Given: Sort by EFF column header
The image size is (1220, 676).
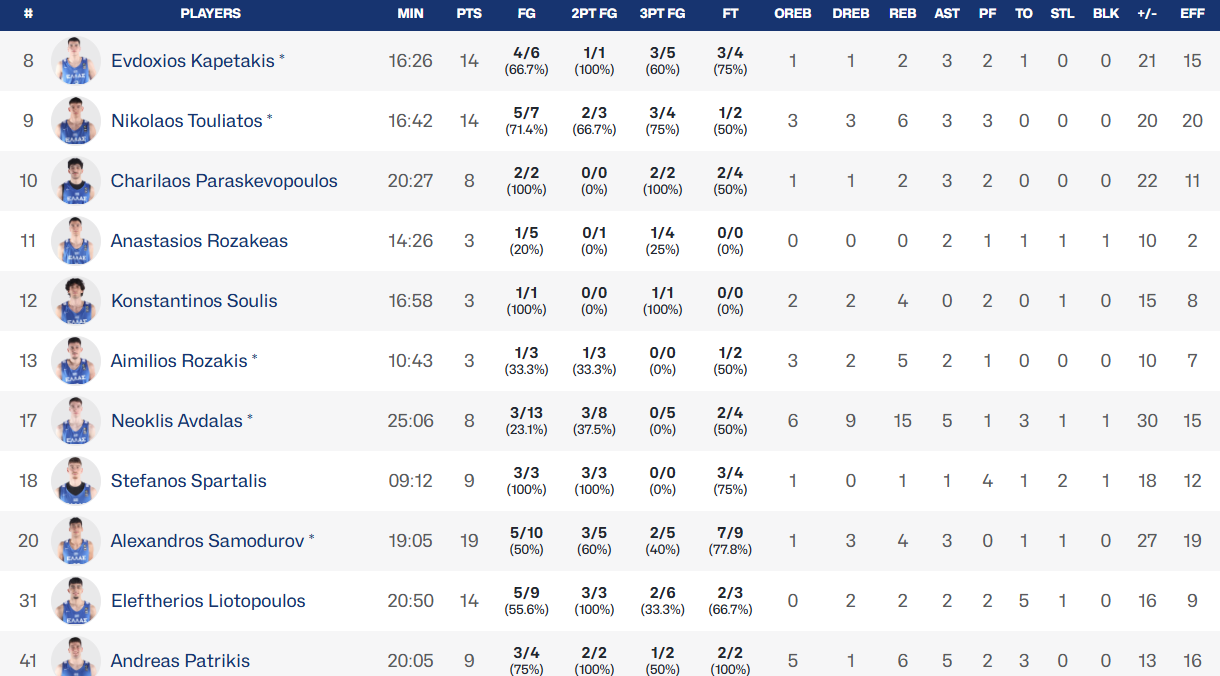Looking at the screenshot, I should pyautogui.click(x=1192, y=14).
